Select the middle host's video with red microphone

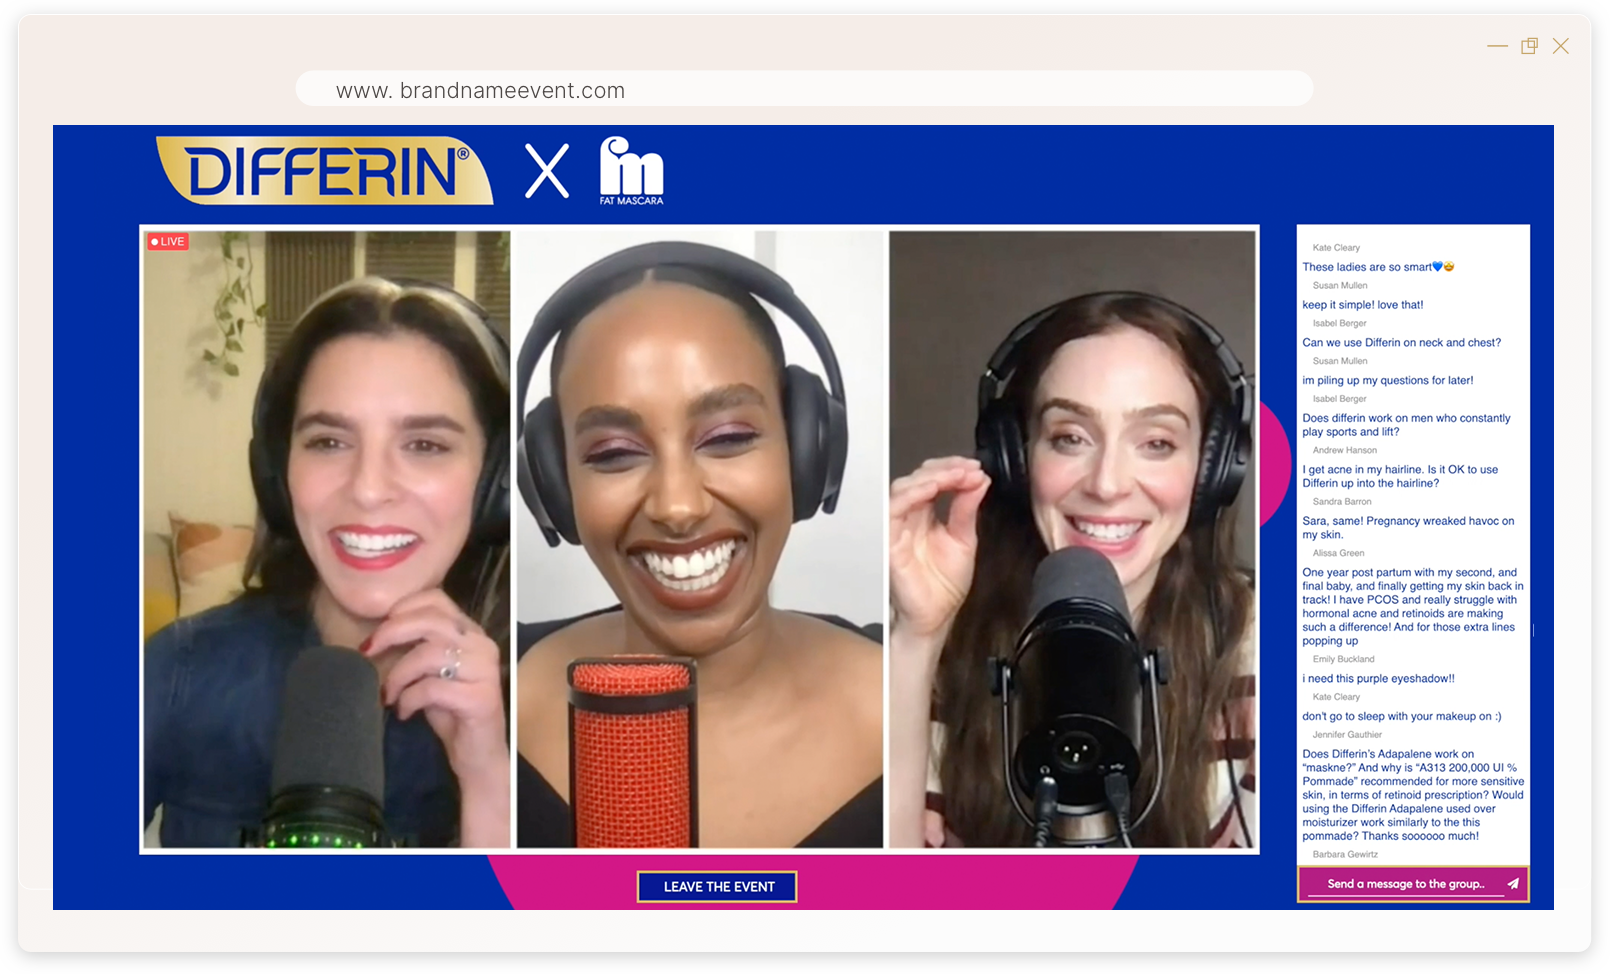(700, 540)
